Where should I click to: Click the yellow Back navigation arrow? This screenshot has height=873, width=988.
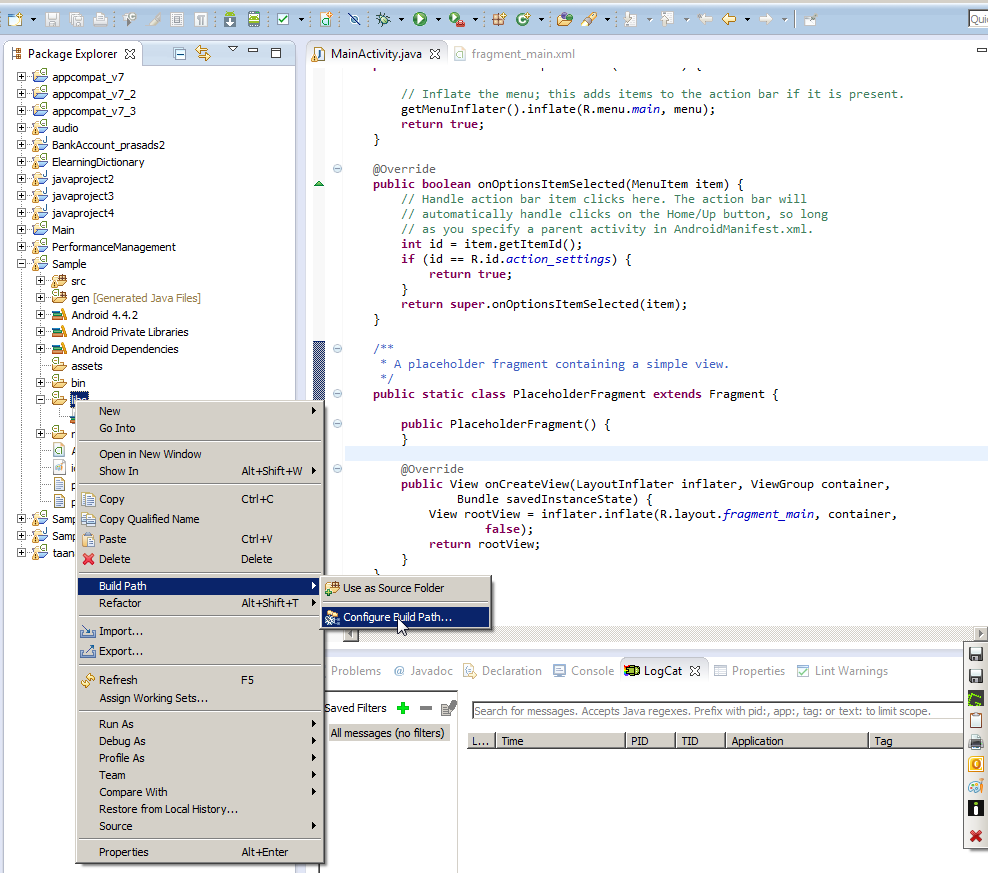click(x=729, y=19)
